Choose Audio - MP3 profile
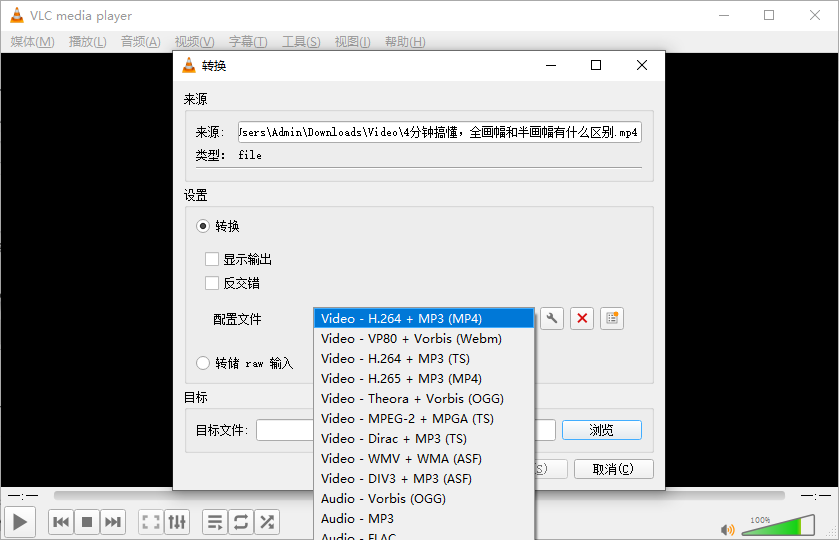Screen dimensions: 839x540 424,518
